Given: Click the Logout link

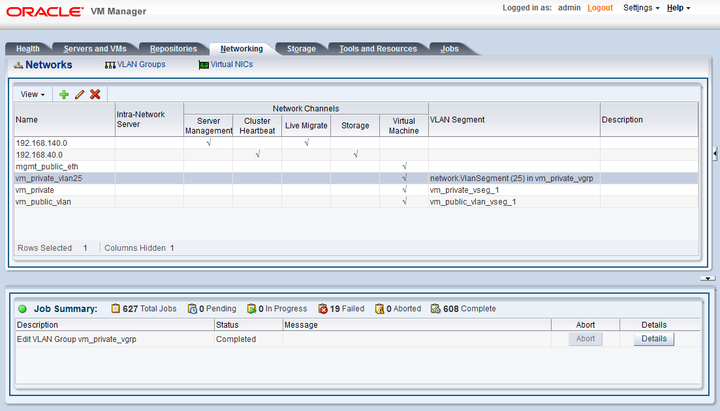Looking at the screenshot, I should [600, 8].
